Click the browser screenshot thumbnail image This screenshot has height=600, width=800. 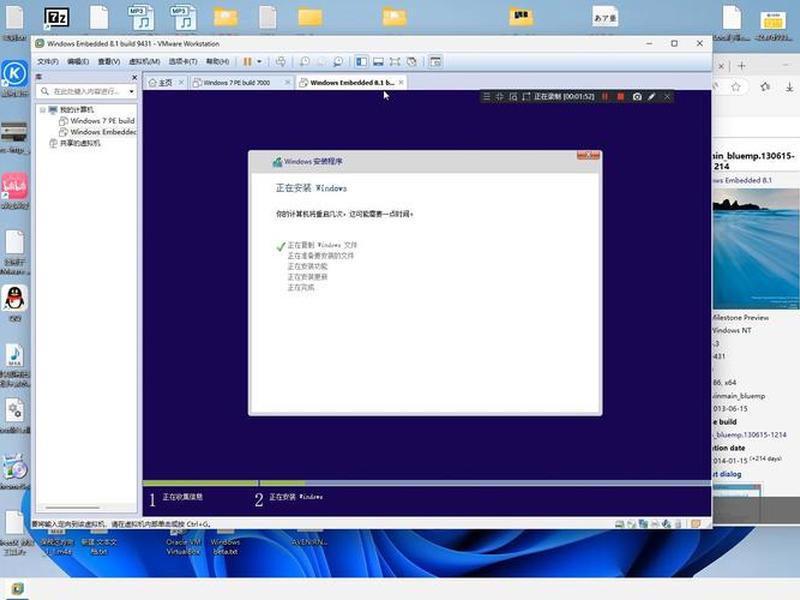click(x=756, y=249)
